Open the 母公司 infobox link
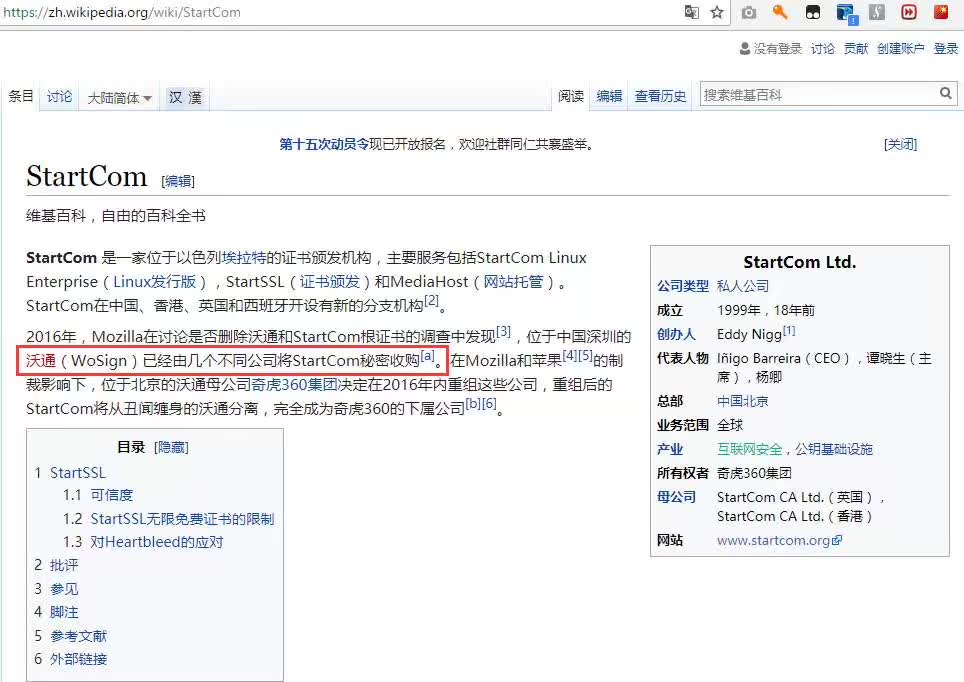The width and height of the screenshot is (964, 682). [676, 497]
